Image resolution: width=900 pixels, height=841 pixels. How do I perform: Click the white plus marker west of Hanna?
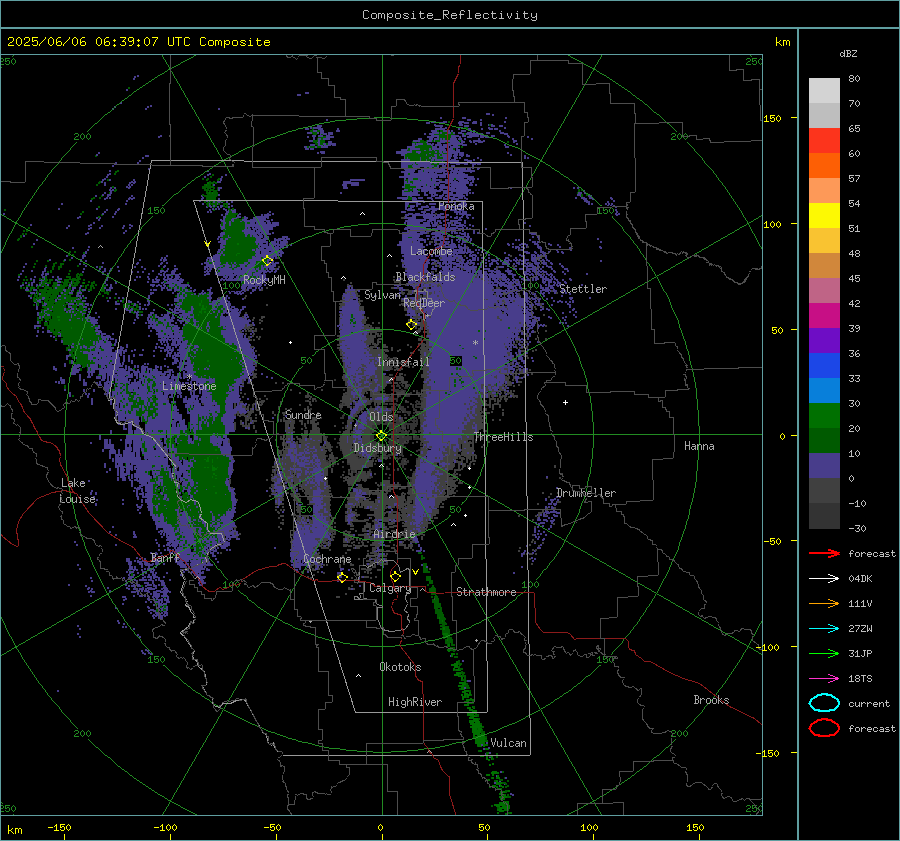coord(565,402)
